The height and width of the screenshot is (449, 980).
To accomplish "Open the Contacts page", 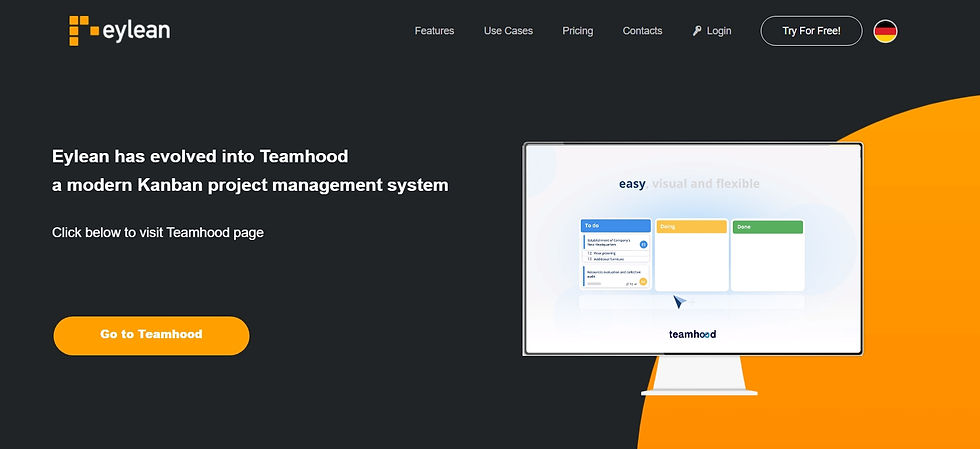I will (642, 31).
